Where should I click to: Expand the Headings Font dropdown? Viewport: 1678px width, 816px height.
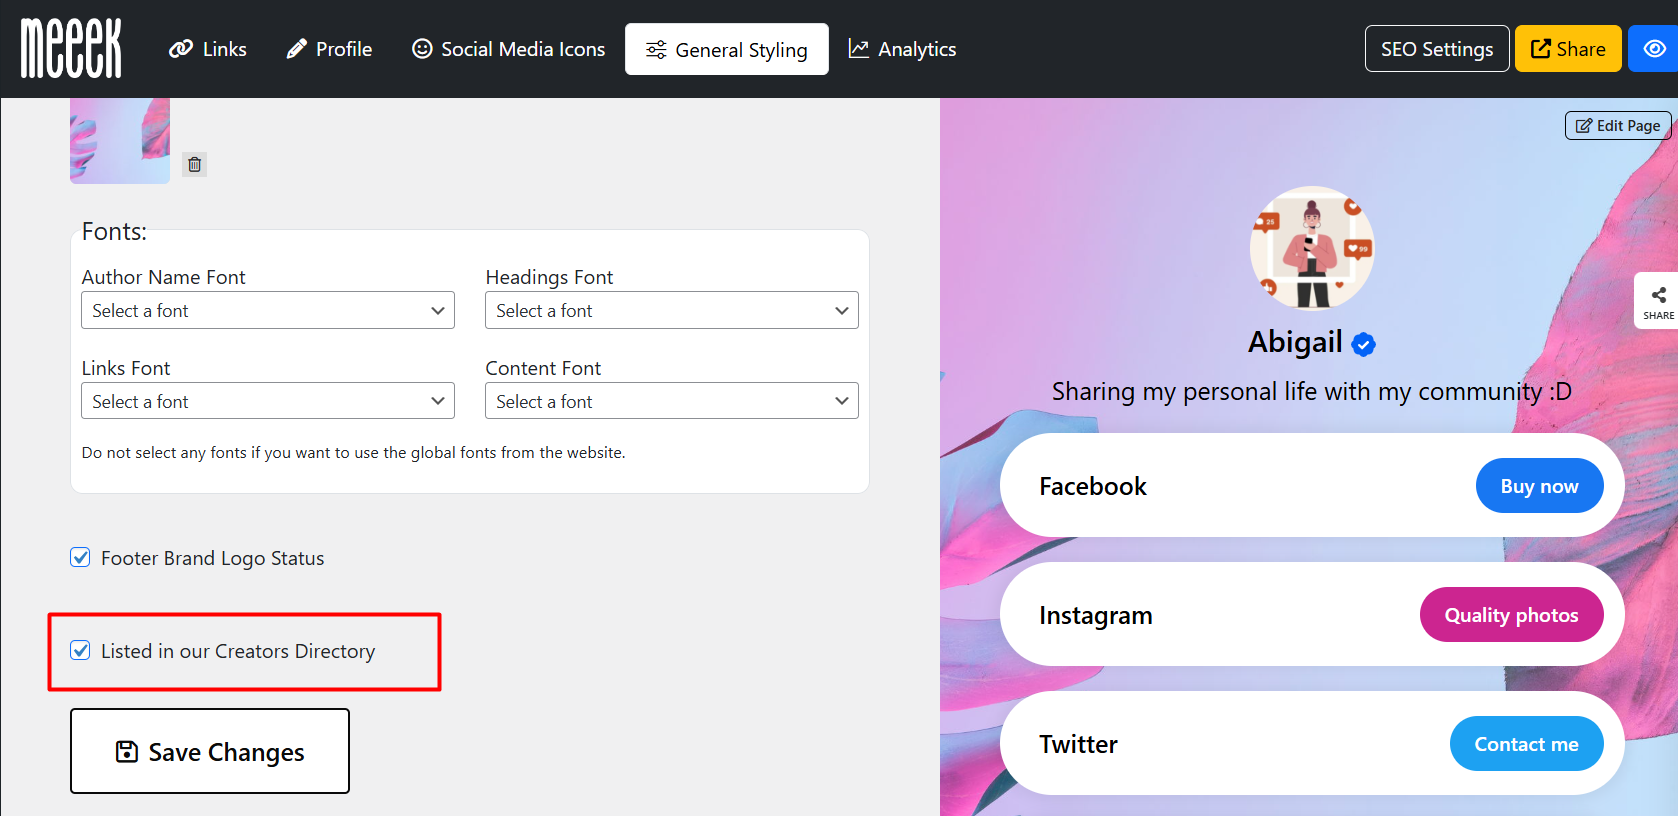(671, 311)
